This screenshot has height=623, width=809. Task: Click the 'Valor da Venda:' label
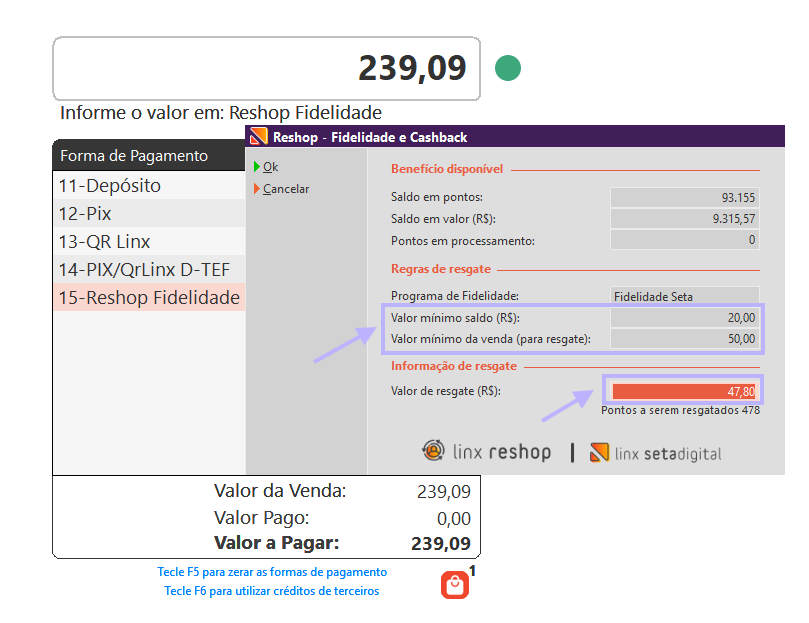click(x=280, y=491)
